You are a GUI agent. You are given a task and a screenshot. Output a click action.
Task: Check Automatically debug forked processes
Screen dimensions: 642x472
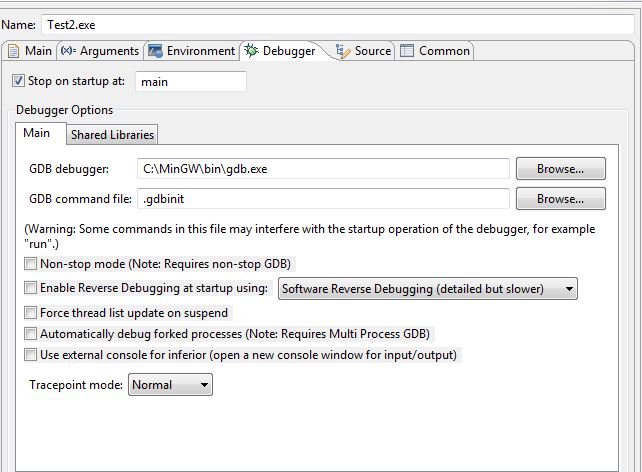click(30, 334)
